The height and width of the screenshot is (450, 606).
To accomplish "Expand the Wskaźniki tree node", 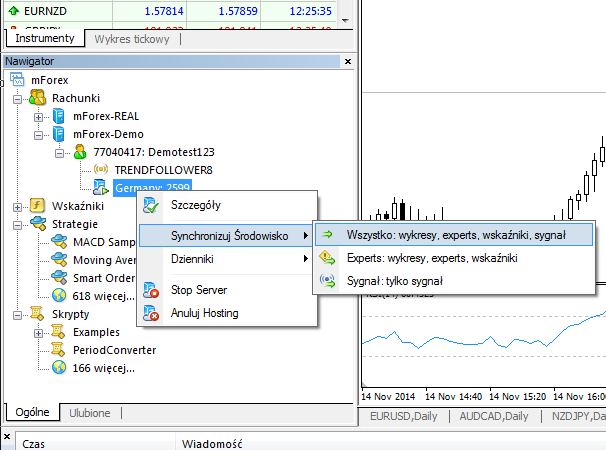I will 17,207.
